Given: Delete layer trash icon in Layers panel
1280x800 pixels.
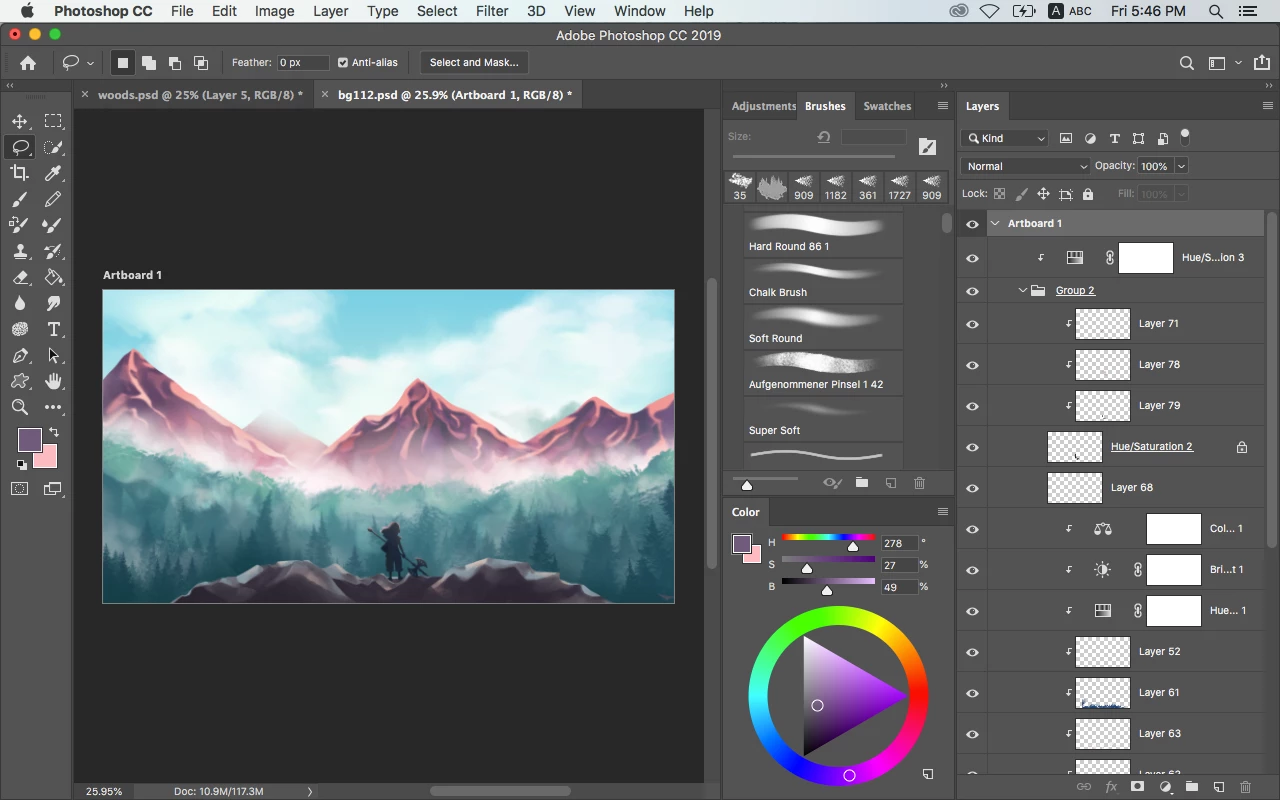Looking at the screenshot, I should click(x=1245, y=787).
